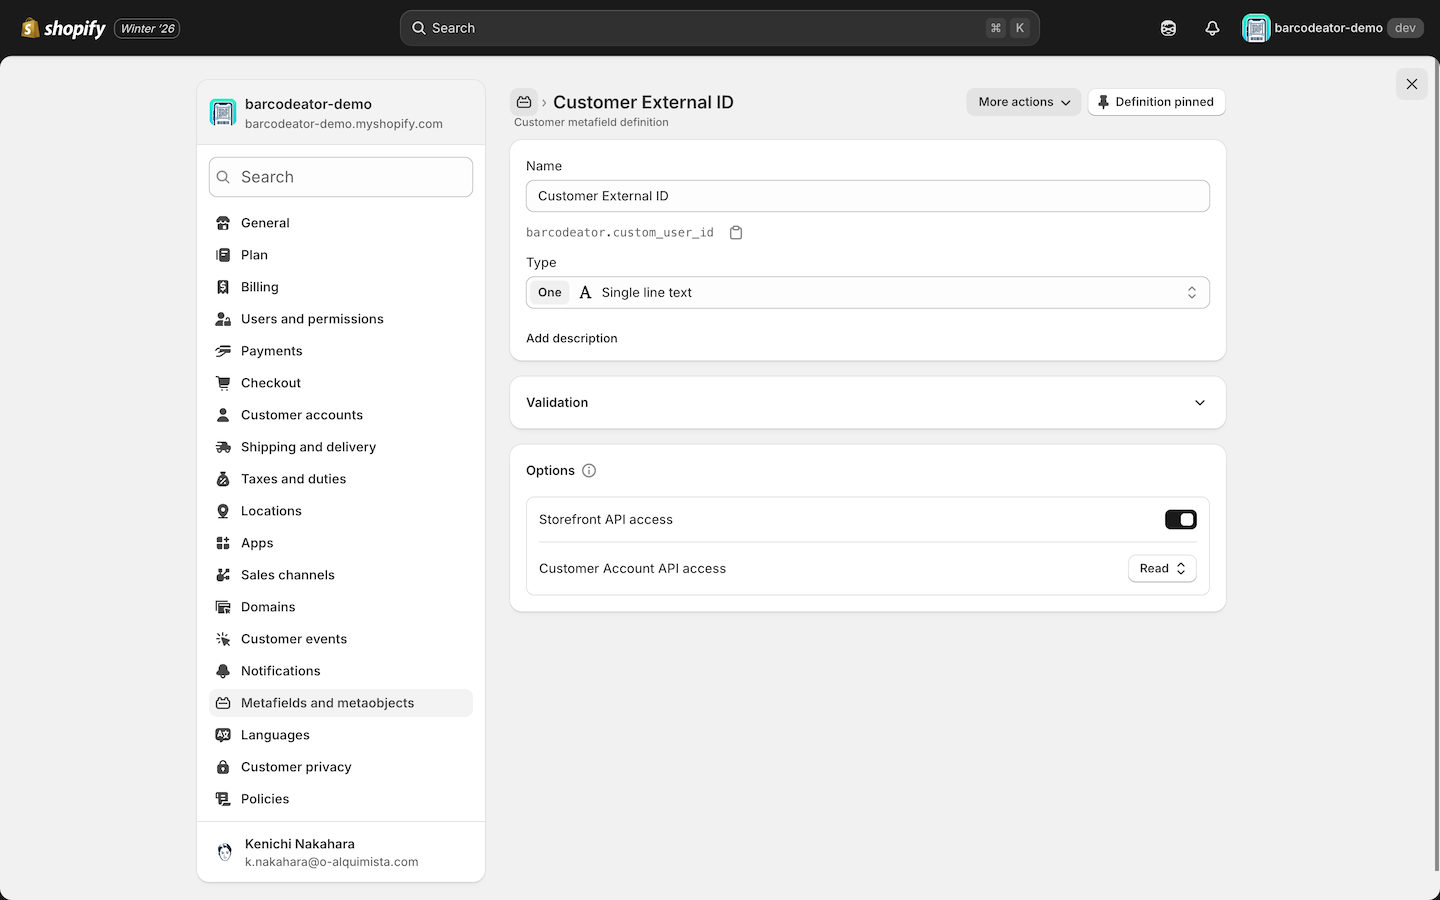This screenshot has height=900, width=1440.
Task: Change Customer Account API access from Read
Action: click(x=1161, y=568)
